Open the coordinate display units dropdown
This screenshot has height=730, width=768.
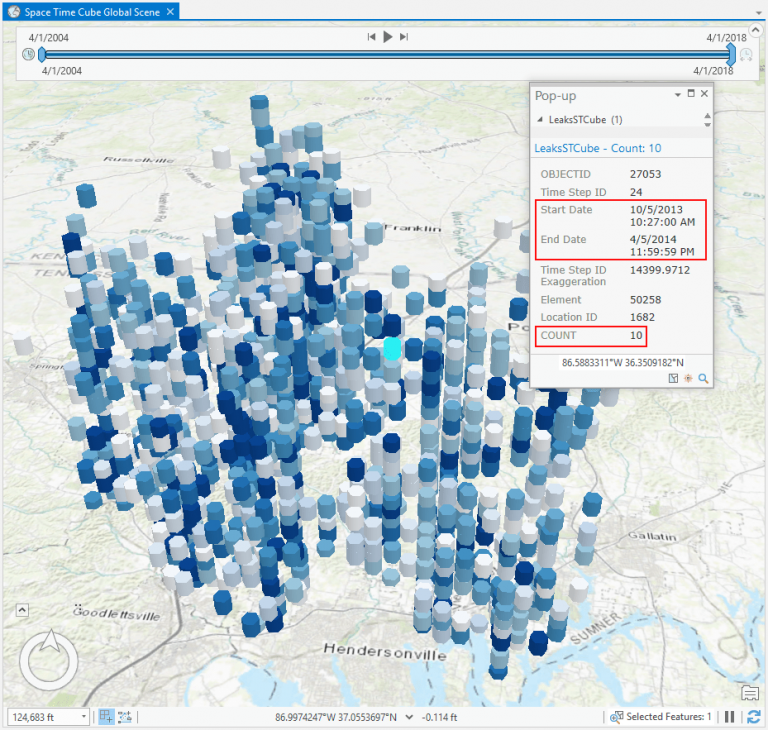coord(409,717)
